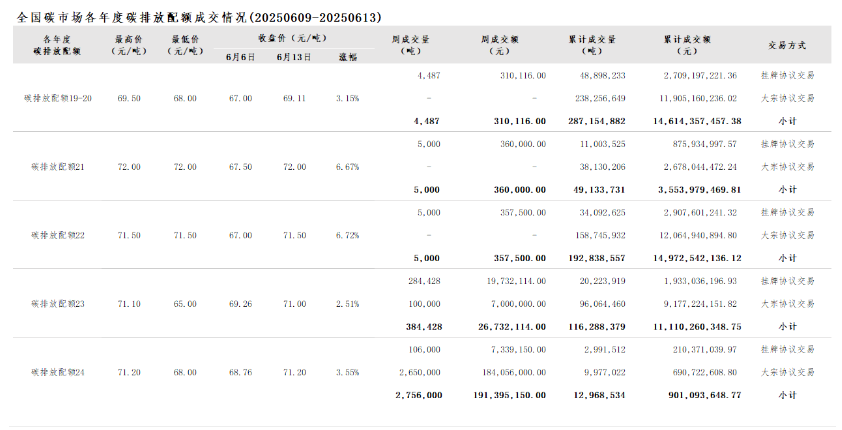Click the 涨幅 sub-header
Viewport: 842px width, 430px height.
[x=347, y=57]
